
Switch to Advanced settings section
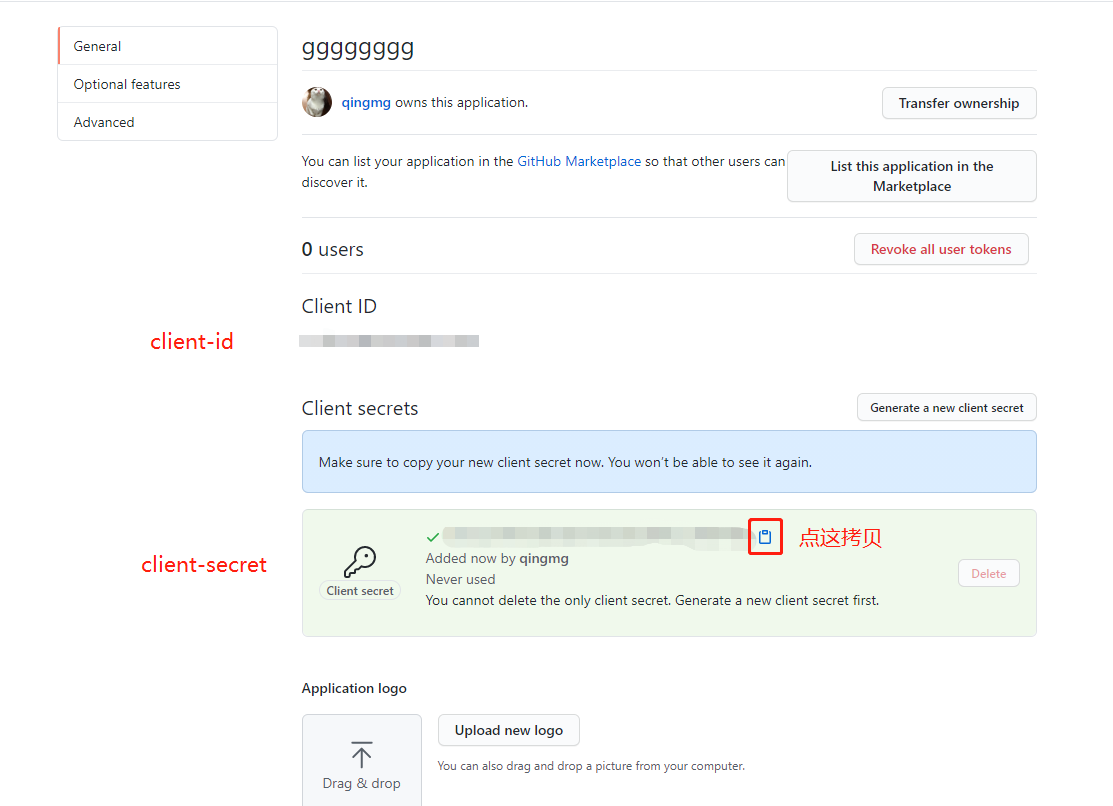pyautogui.click(x=104, y=122)
